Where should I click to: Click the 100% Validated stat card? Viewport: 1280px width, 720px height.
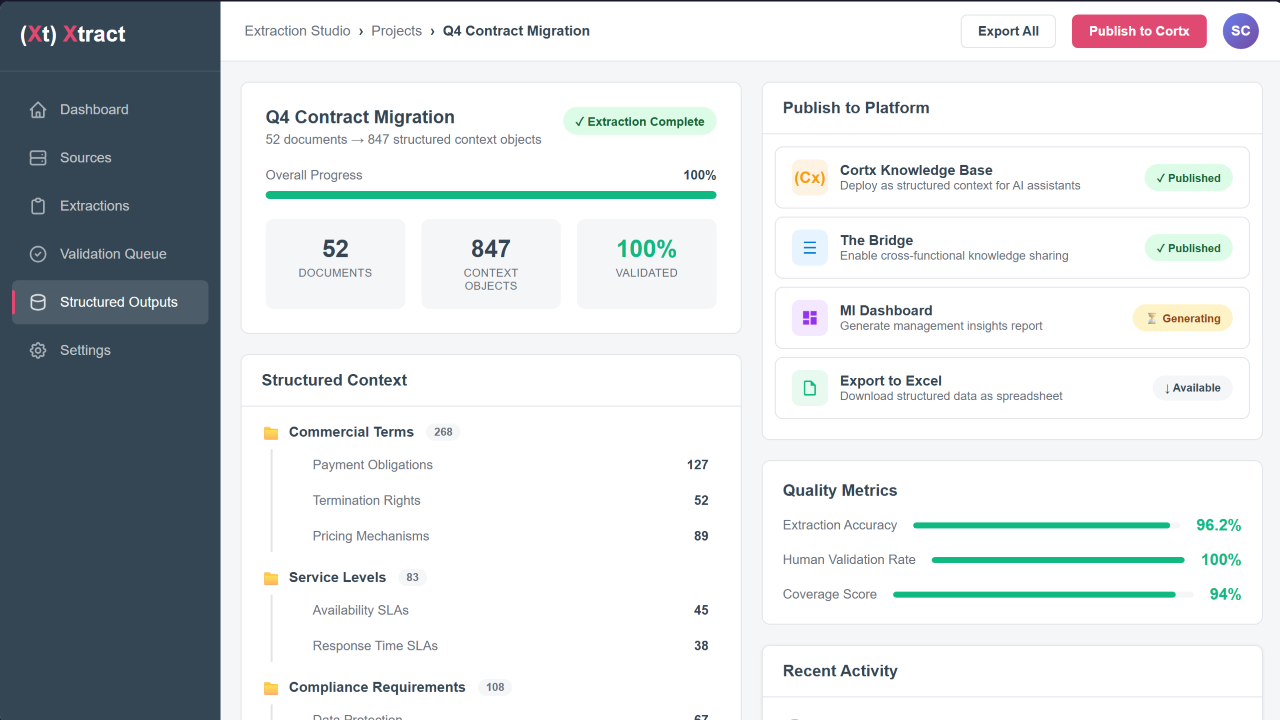pos(647,264)
